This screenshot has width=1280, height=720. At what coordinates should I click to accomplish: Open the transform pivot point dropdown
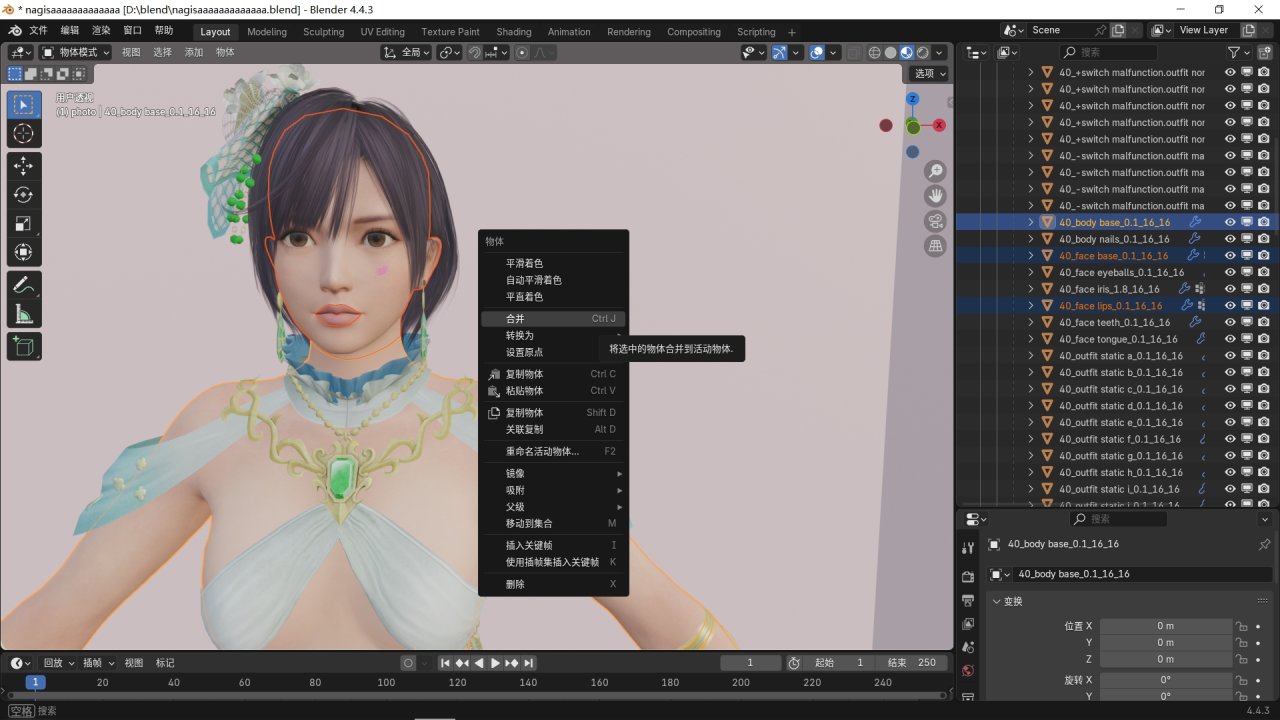pyautogui.click(x=450, y=52)
